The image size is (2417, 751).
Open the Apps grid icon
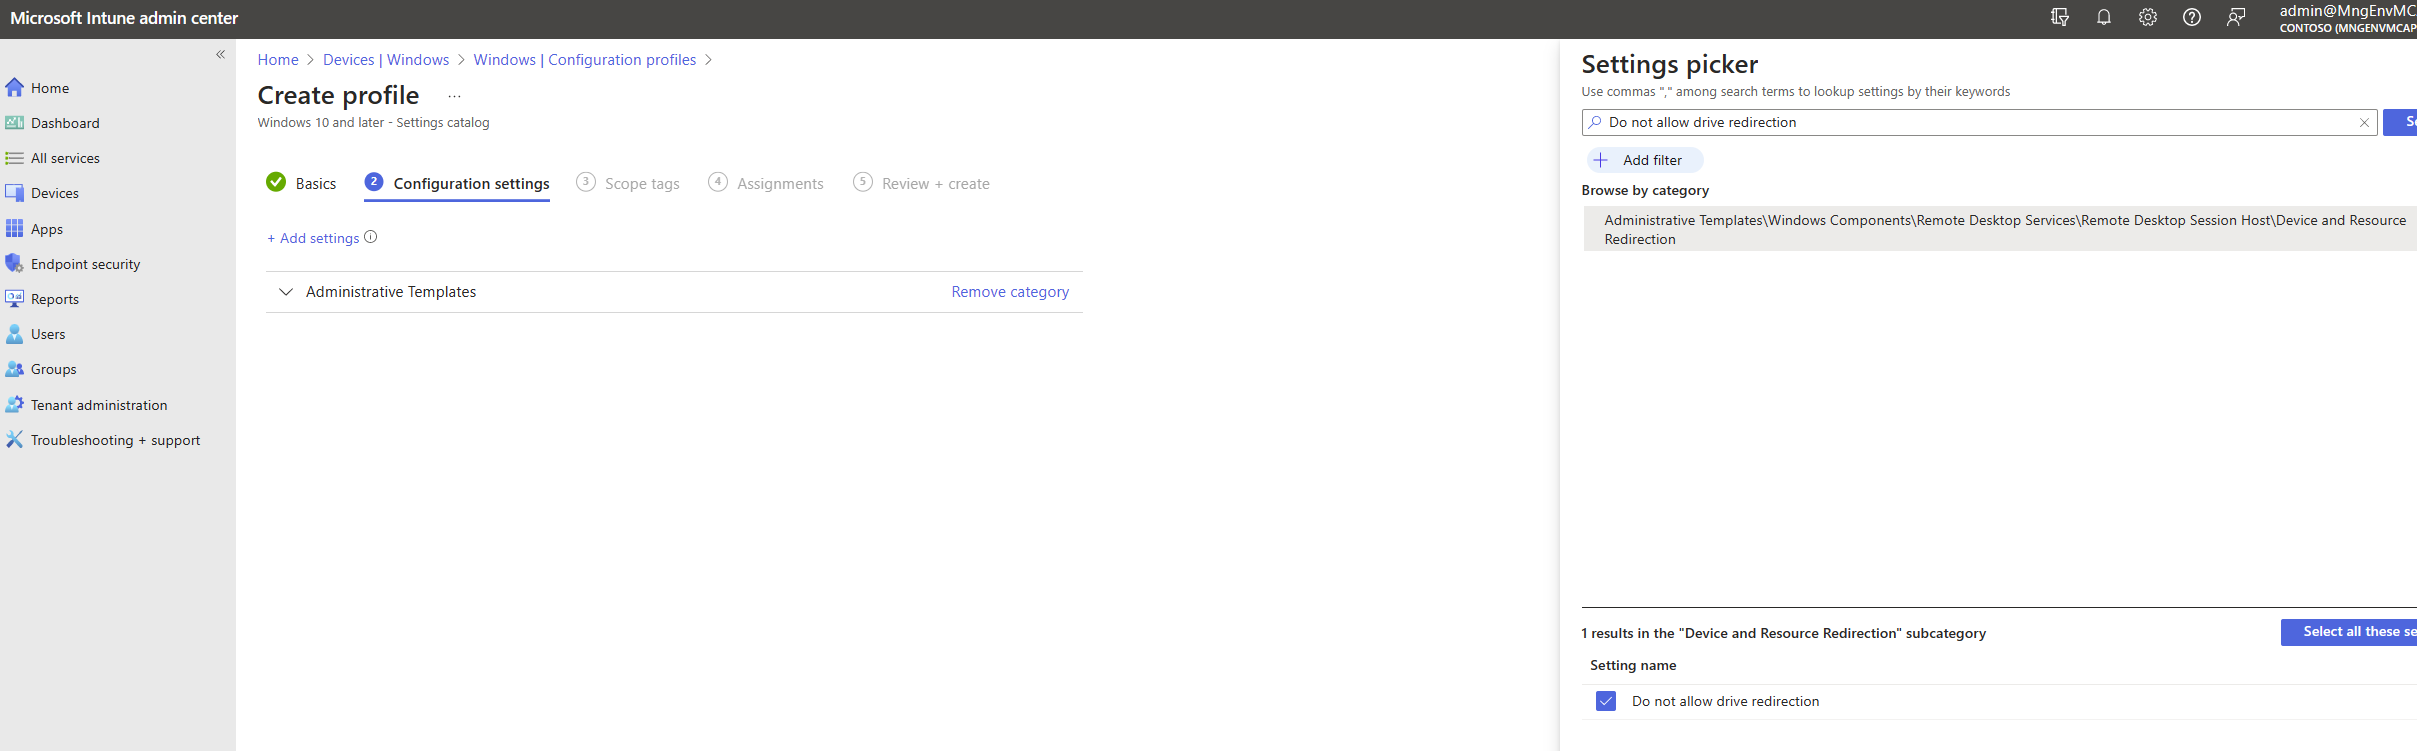14,229
